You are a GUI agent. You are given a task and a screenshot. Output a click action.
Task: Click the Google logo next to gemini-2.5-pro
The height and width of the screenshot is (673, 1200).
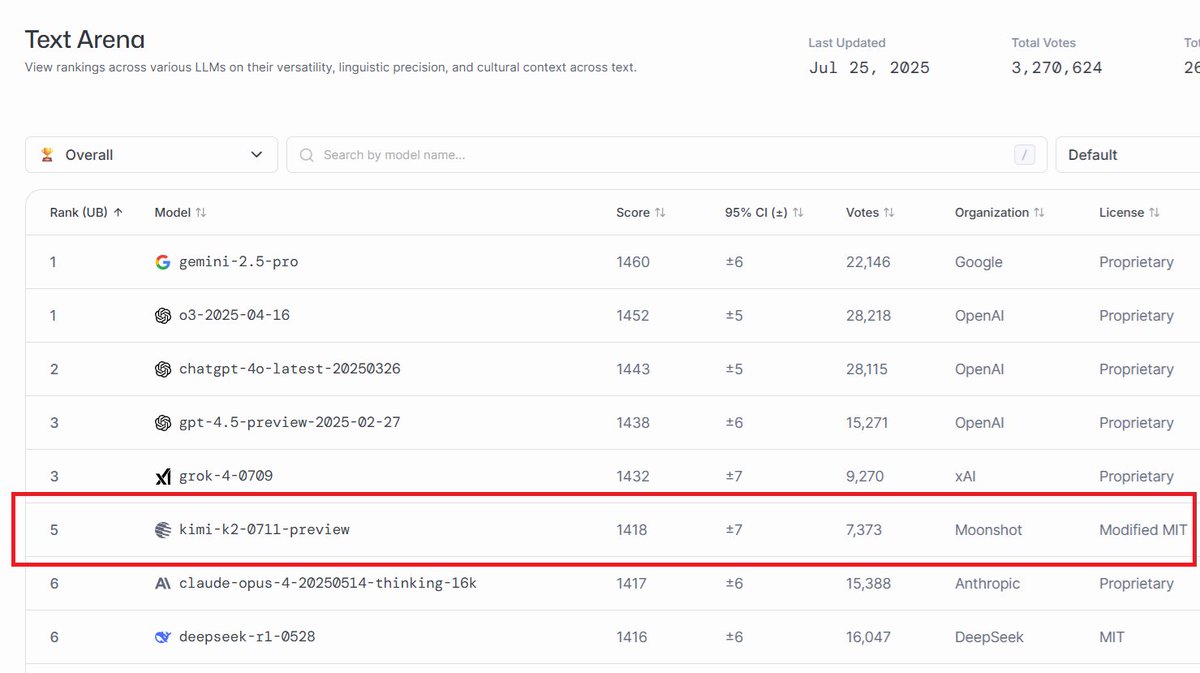pos(163,262)
